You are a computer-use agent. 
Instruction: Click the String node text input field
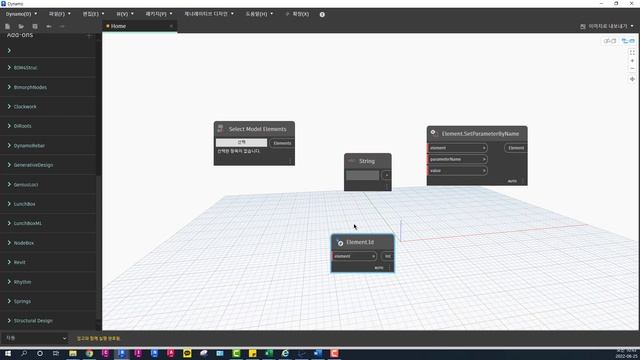pyautogui.click(x=362, y=176)
